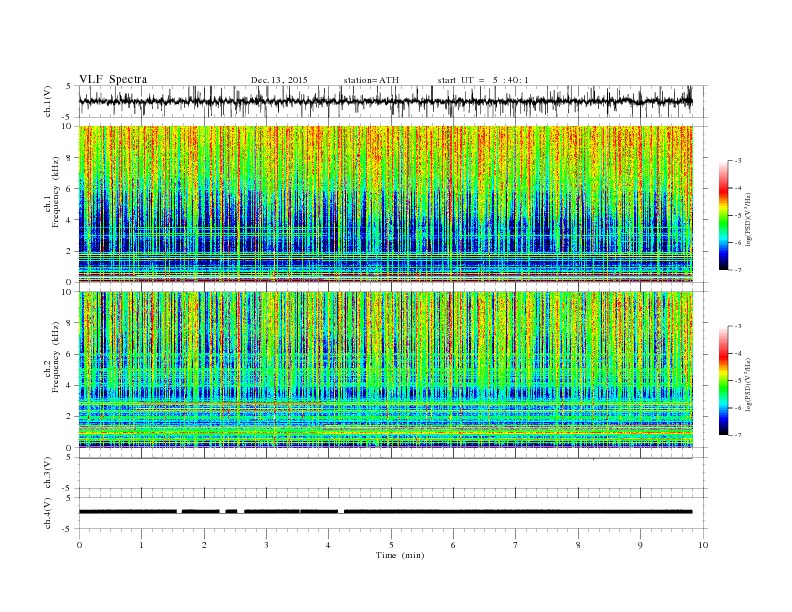
Task: Click the 'ch.1(V)' waveform axis label
Action: coord(48,101)
